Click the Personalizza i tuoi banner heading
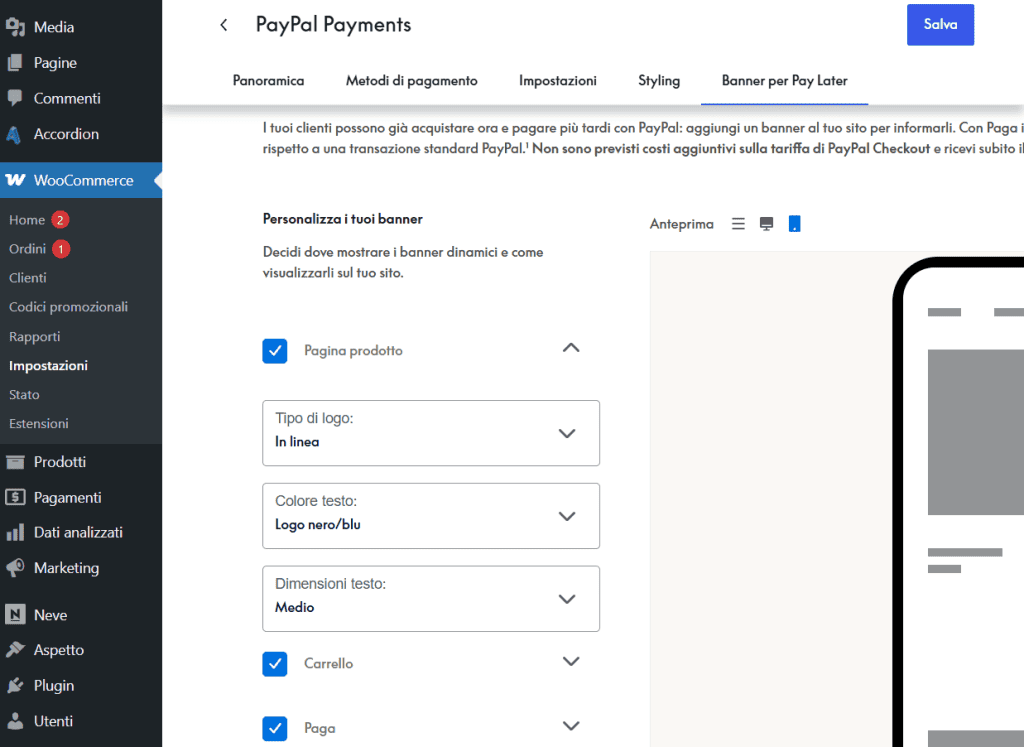The width and height of the screenshot is (1024, 747). 343,219
